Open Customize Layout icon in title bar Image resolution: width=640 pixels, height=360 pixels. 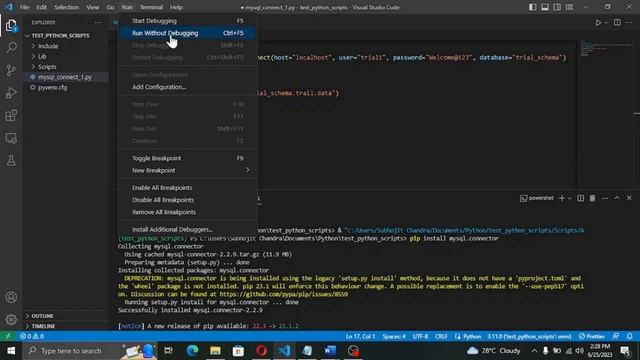click(x=569, y=7)
